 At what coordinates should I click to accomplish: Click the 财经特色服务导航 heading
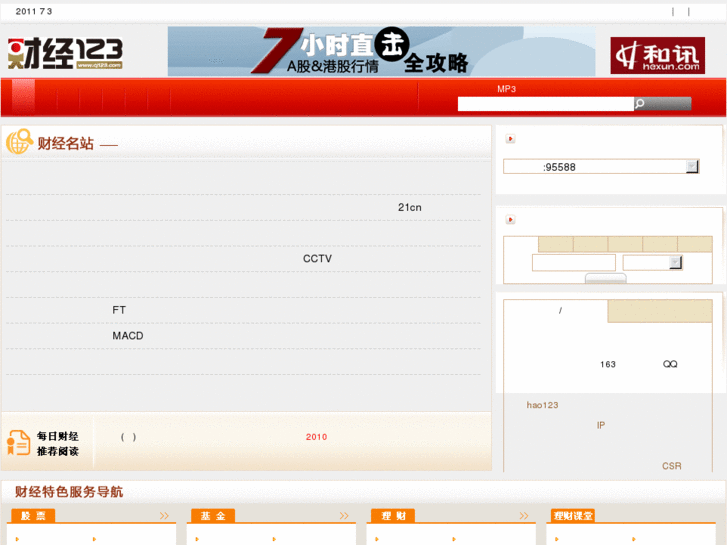69,492
